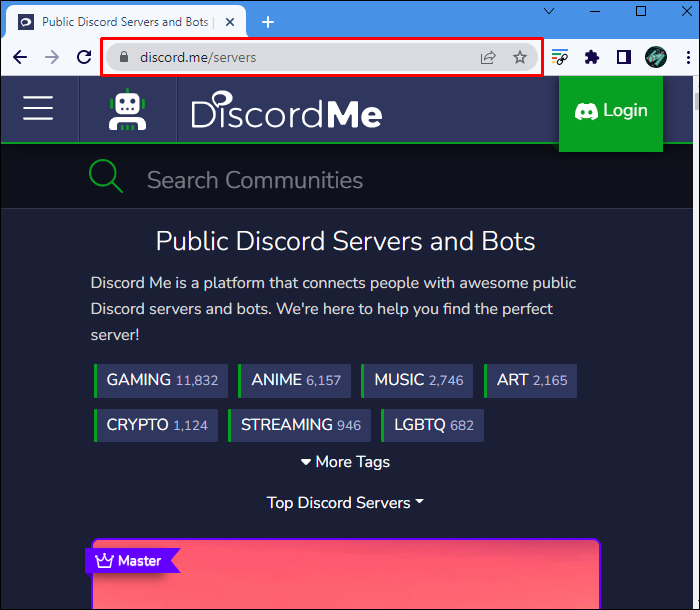The width and height of the screenshot is (700, 610).
Task: Click the browser forward arrow
Action: pyautogui.click(x=52, y=57)
